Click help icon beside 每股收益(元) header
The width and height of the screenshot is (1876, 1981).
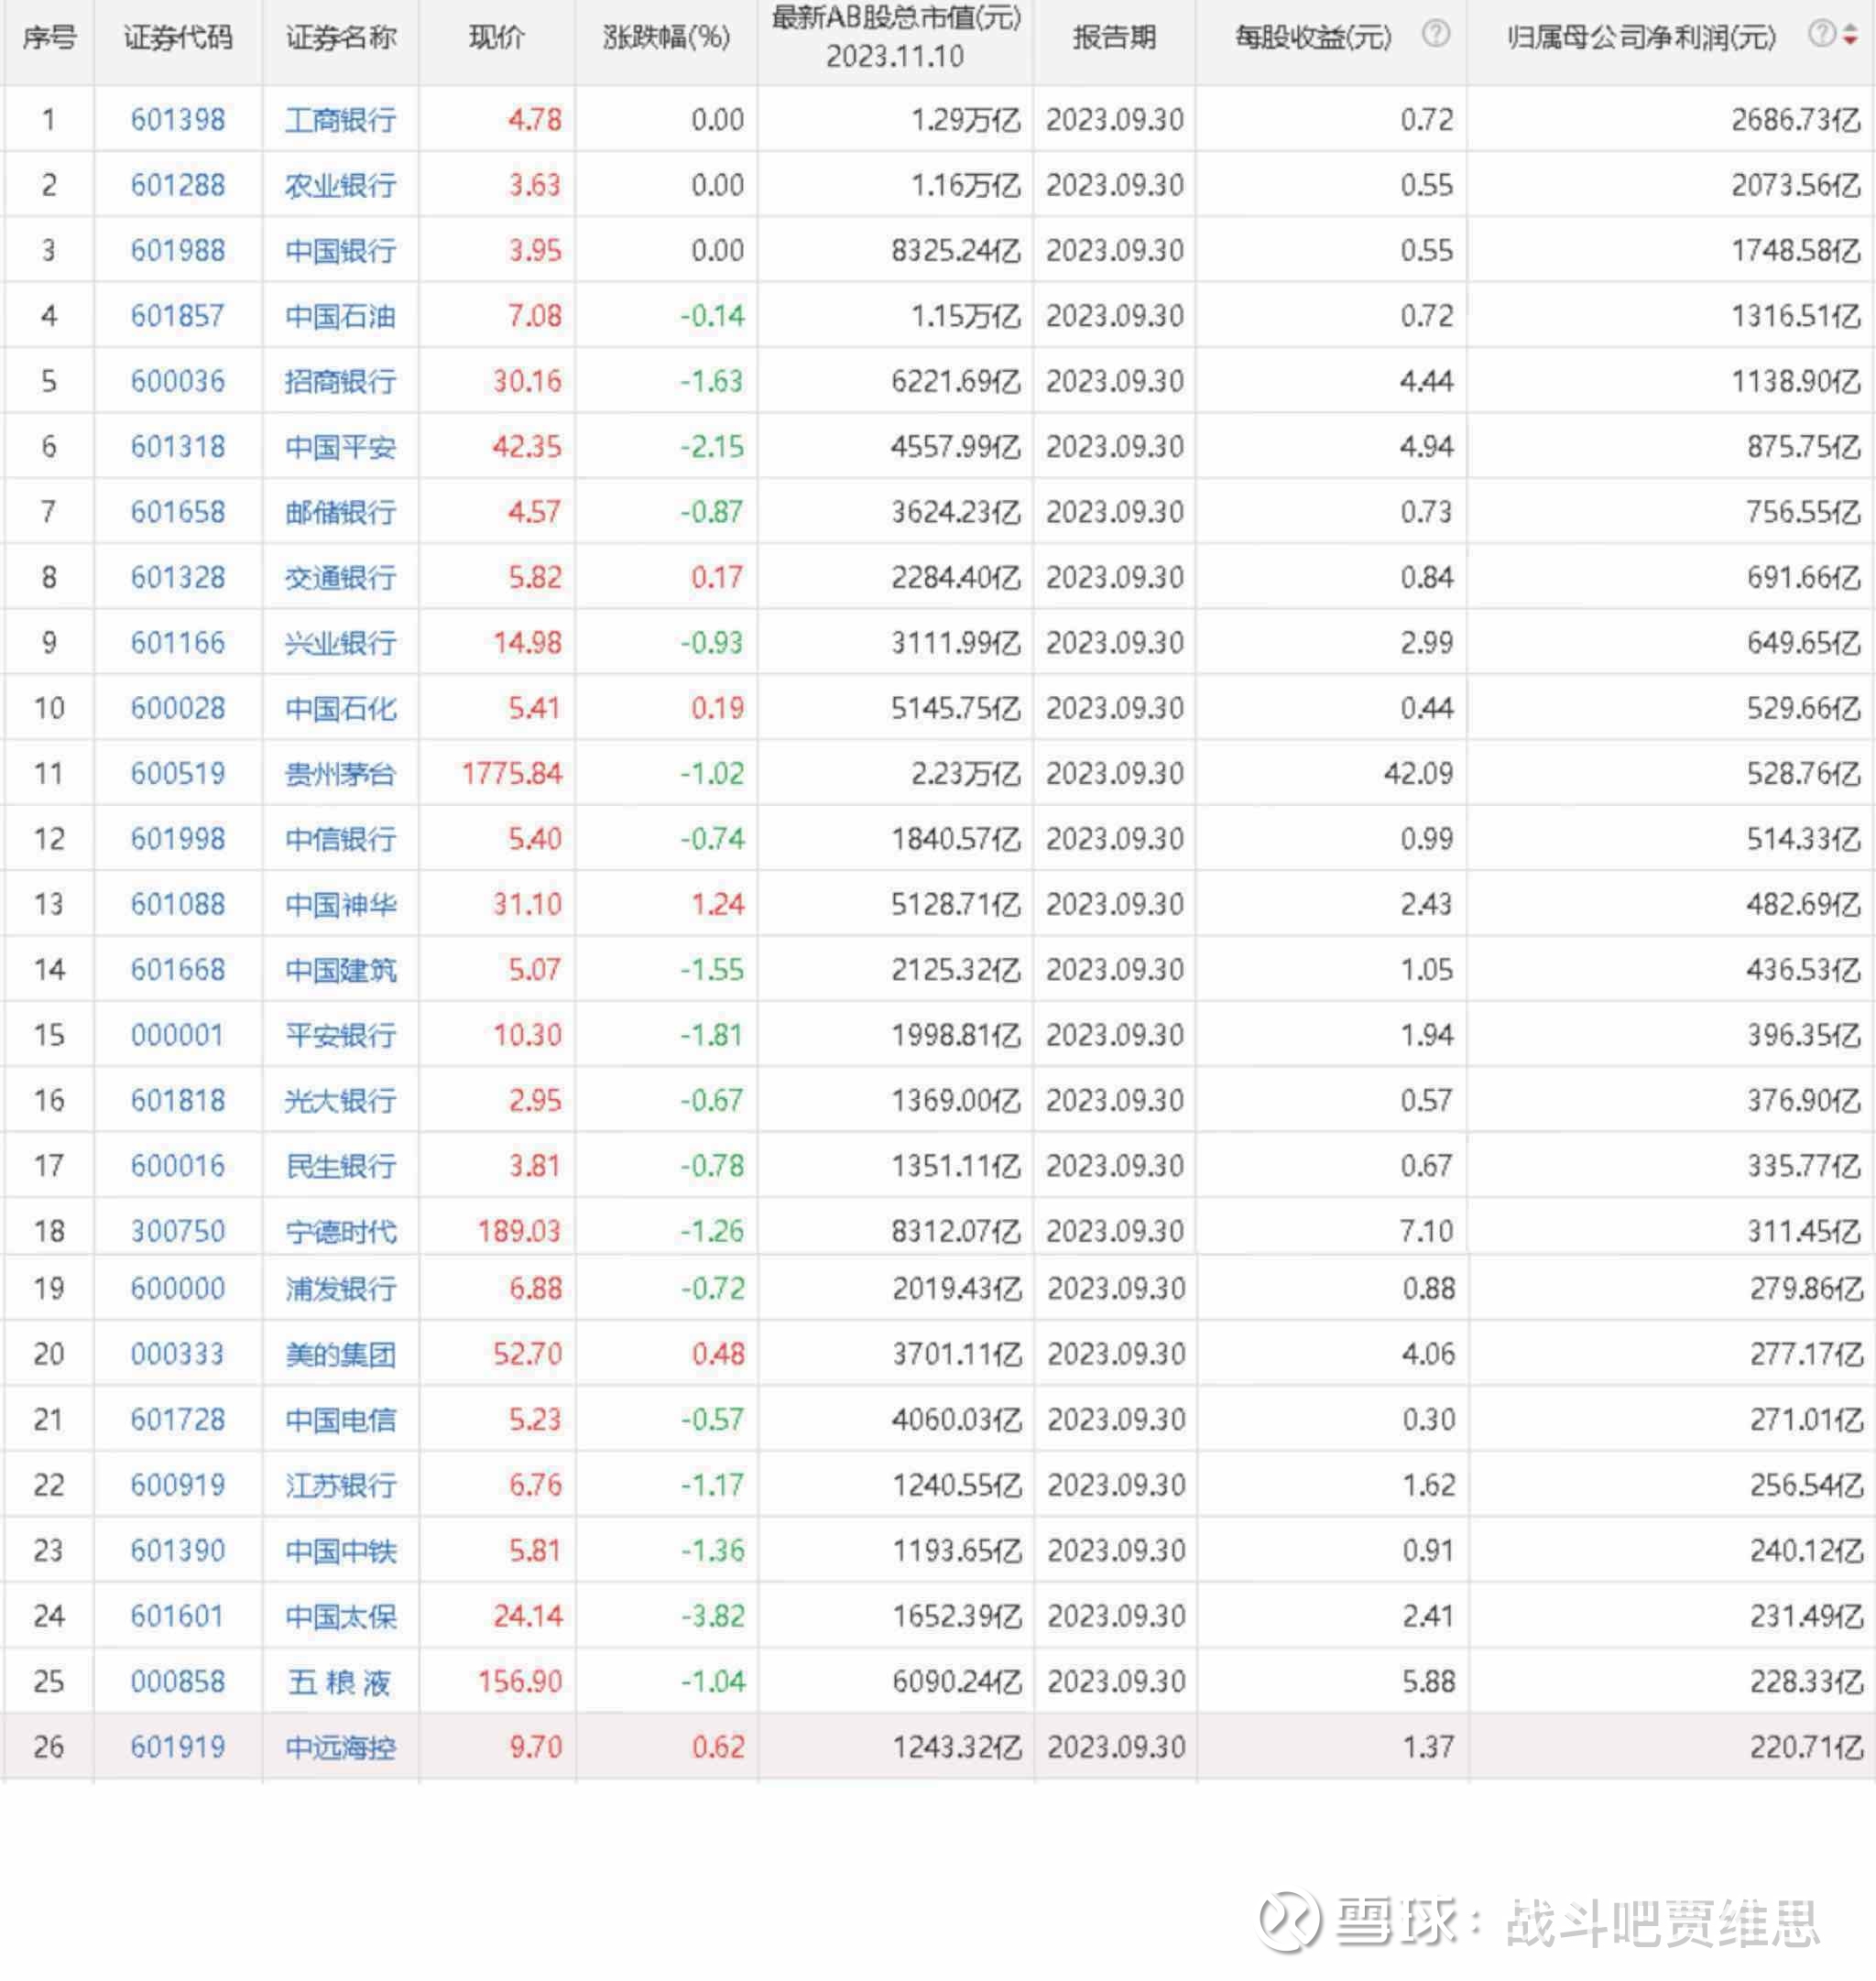tap(1435, 34)
